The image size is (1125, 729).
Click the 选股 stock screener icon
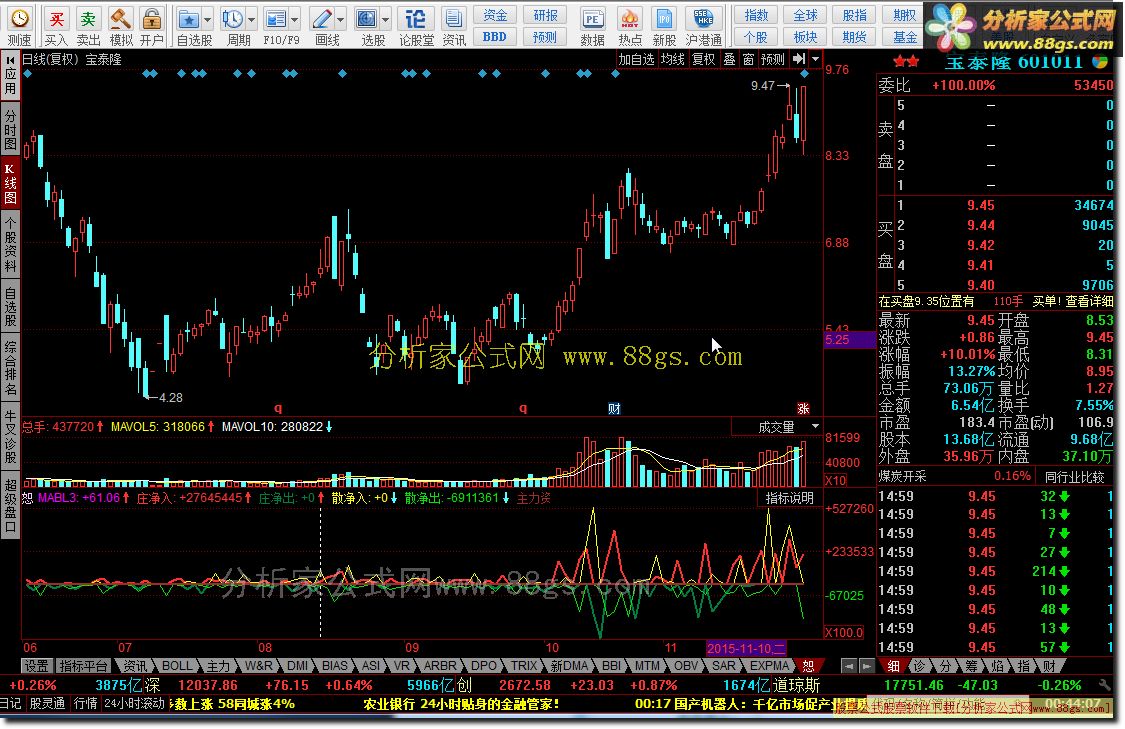[x=367, y=19]
